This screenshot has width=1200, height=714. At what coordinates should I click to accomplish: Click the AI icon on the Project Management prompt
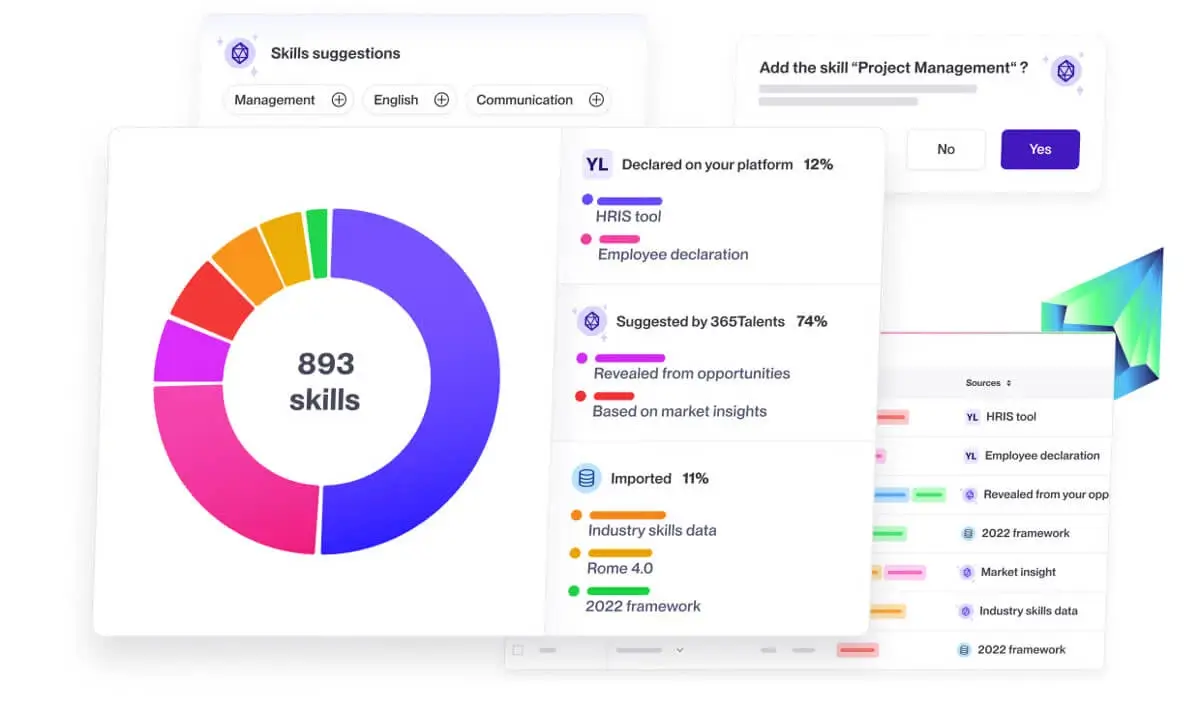pos(1066,71)
